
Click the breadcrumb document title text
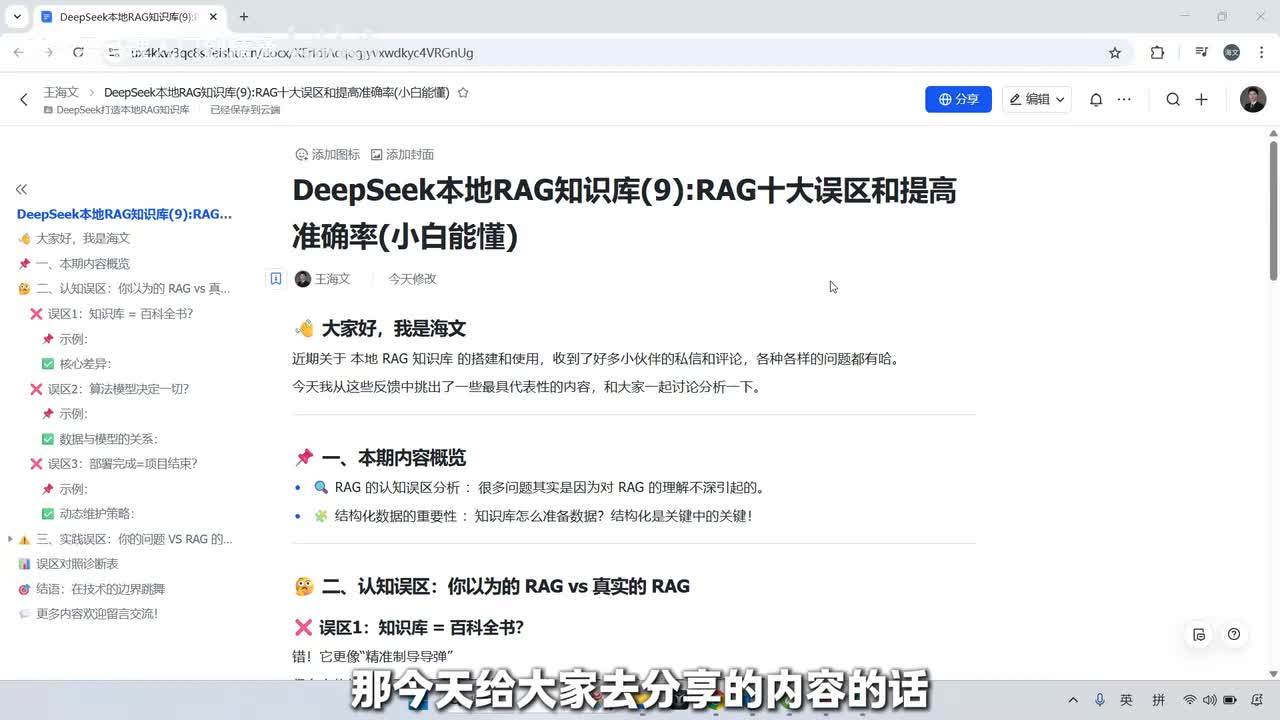coord(276,92)
